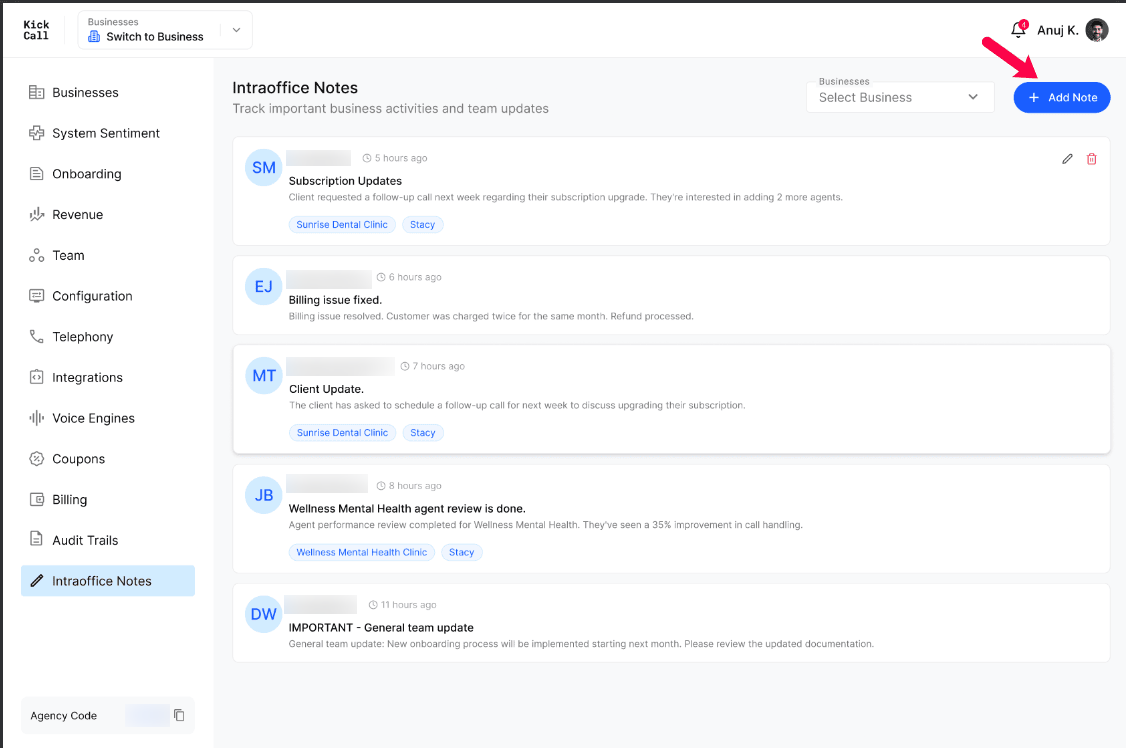Click the EJ author avatar

pyautogui.click(x=264, y=286)
